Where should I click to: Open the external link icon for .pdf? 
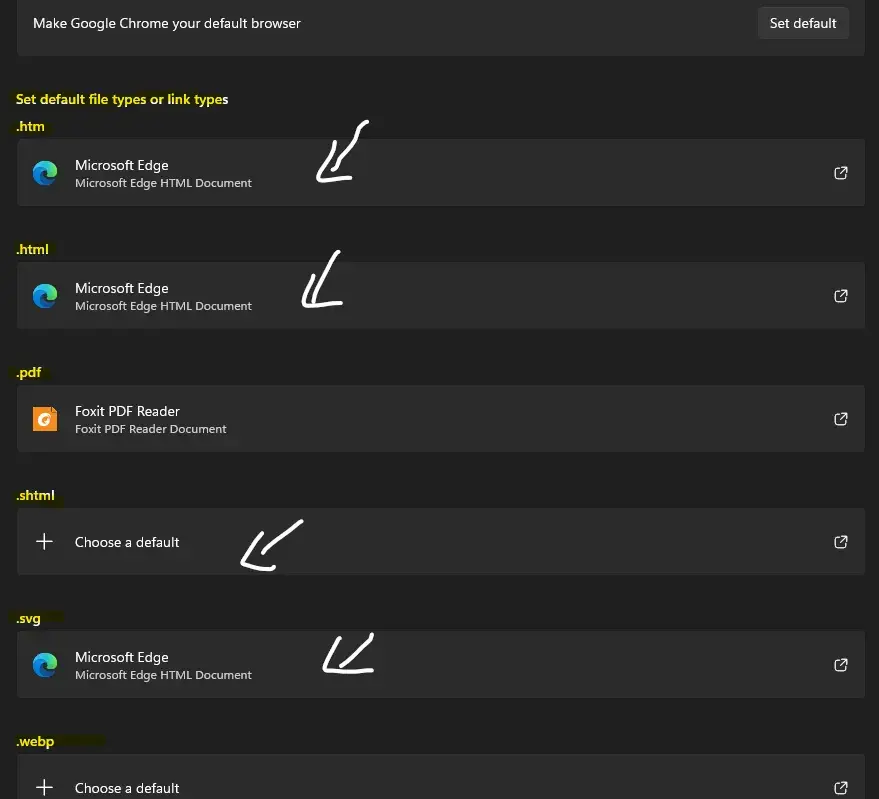pos(841,419)
